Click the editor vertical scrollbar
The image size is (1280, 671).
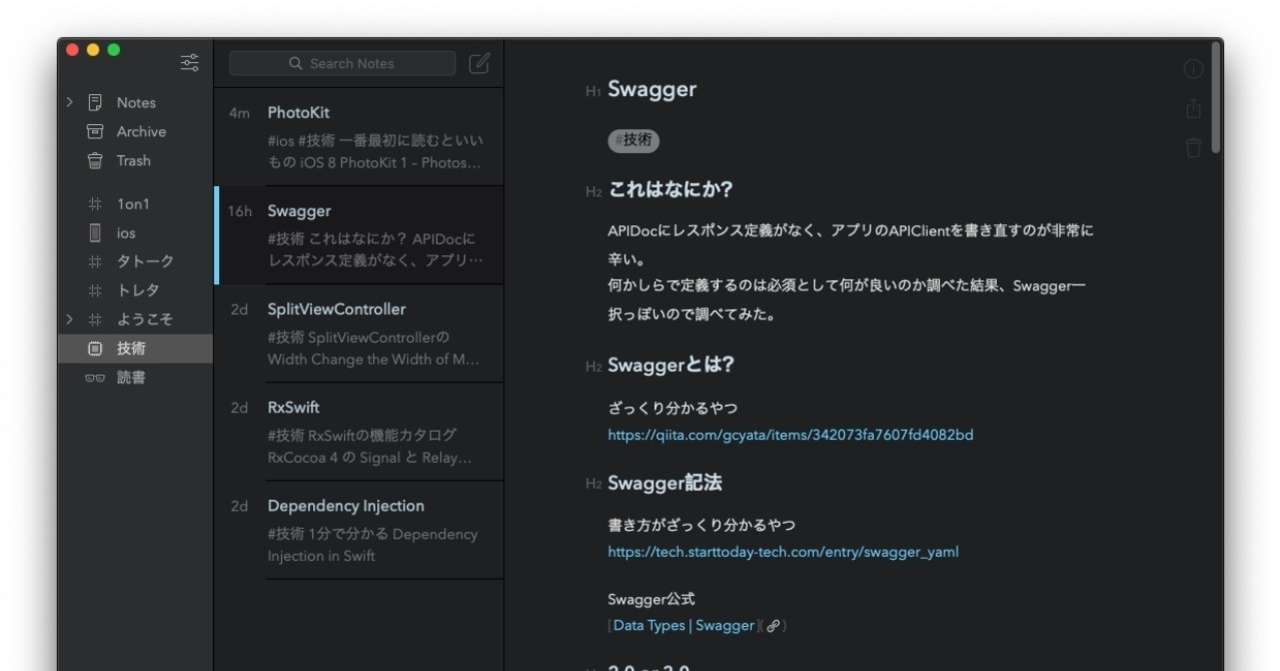(1216, 98)
